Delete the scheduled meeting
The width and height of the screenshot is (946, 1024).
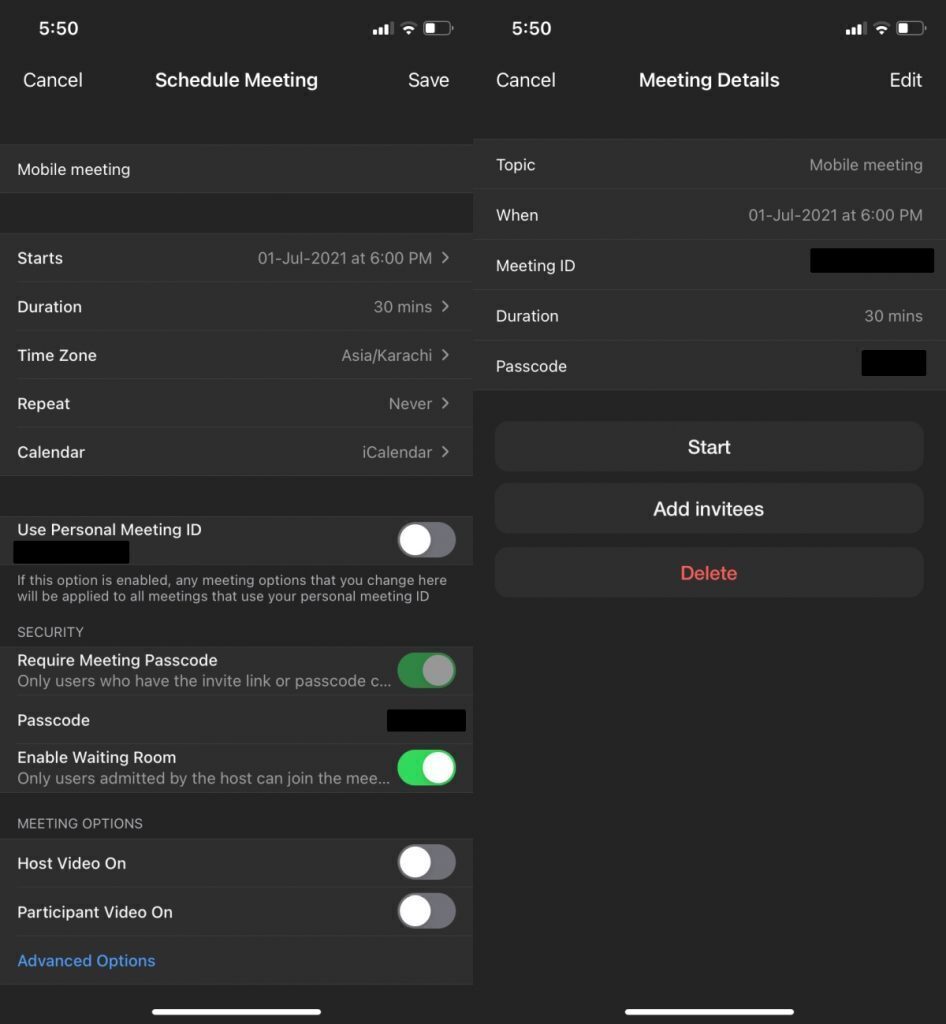pos(709,572)
